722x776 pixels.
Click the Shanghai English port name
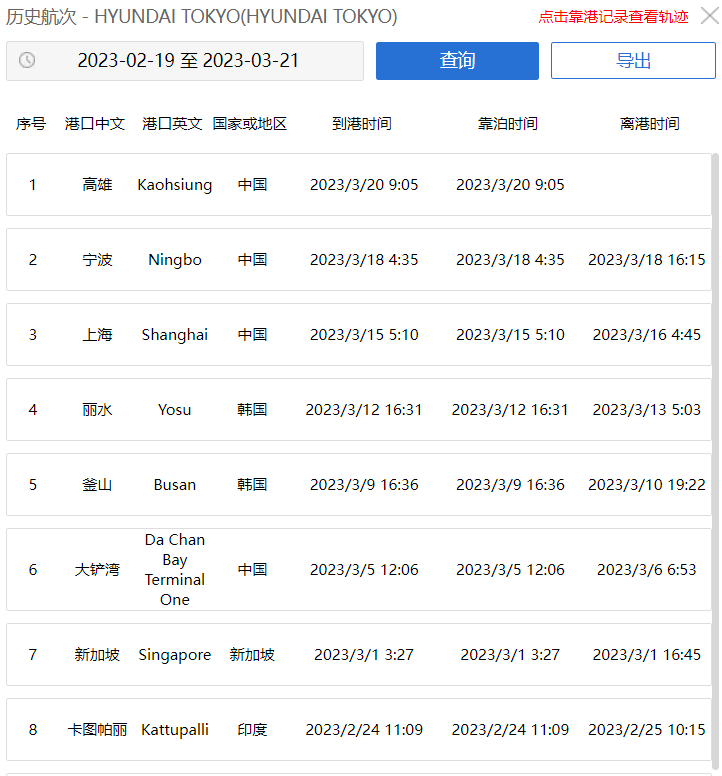175,335
